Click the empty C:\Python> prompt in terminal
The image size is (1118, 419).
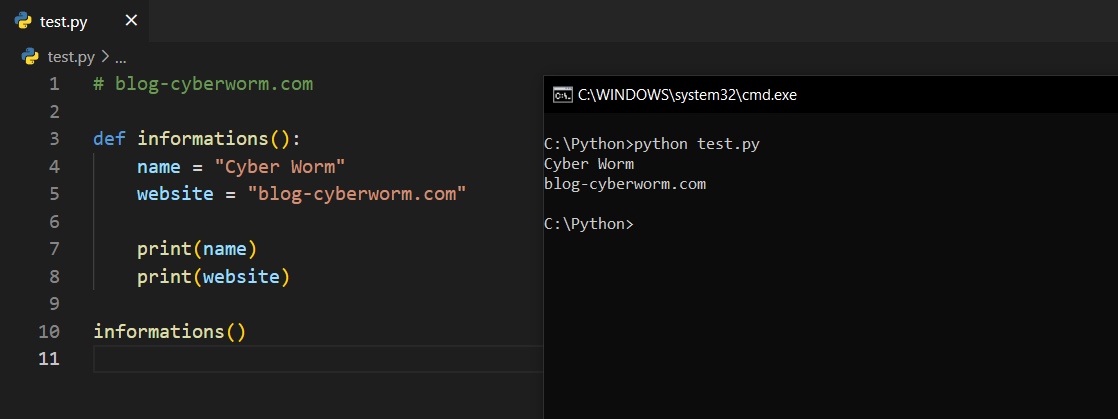click(x=589, y=224)
